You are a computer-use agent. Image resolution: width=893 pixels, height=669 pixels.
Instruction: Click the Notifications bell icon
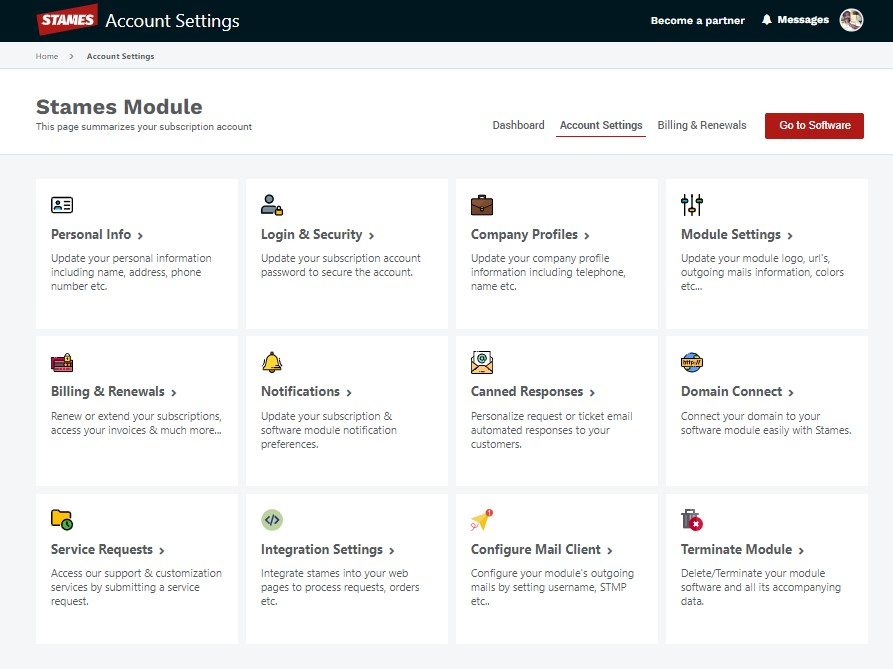(272, 362)
